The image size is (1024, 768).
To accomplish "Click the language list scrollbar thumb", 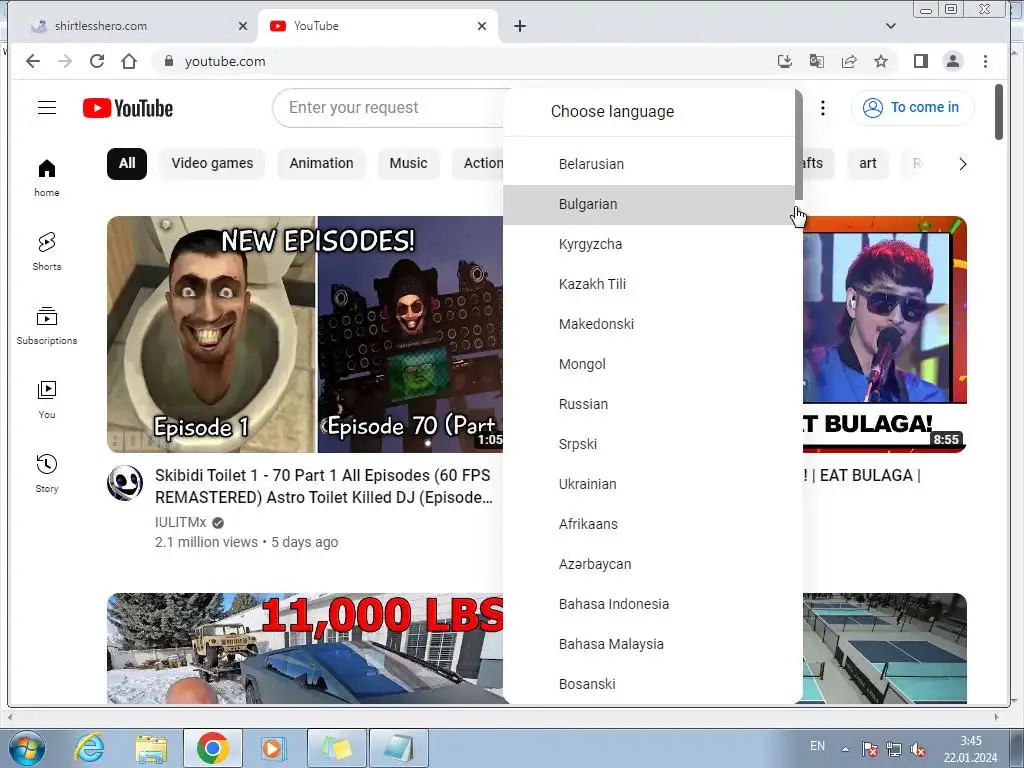I will coord(798,145).
